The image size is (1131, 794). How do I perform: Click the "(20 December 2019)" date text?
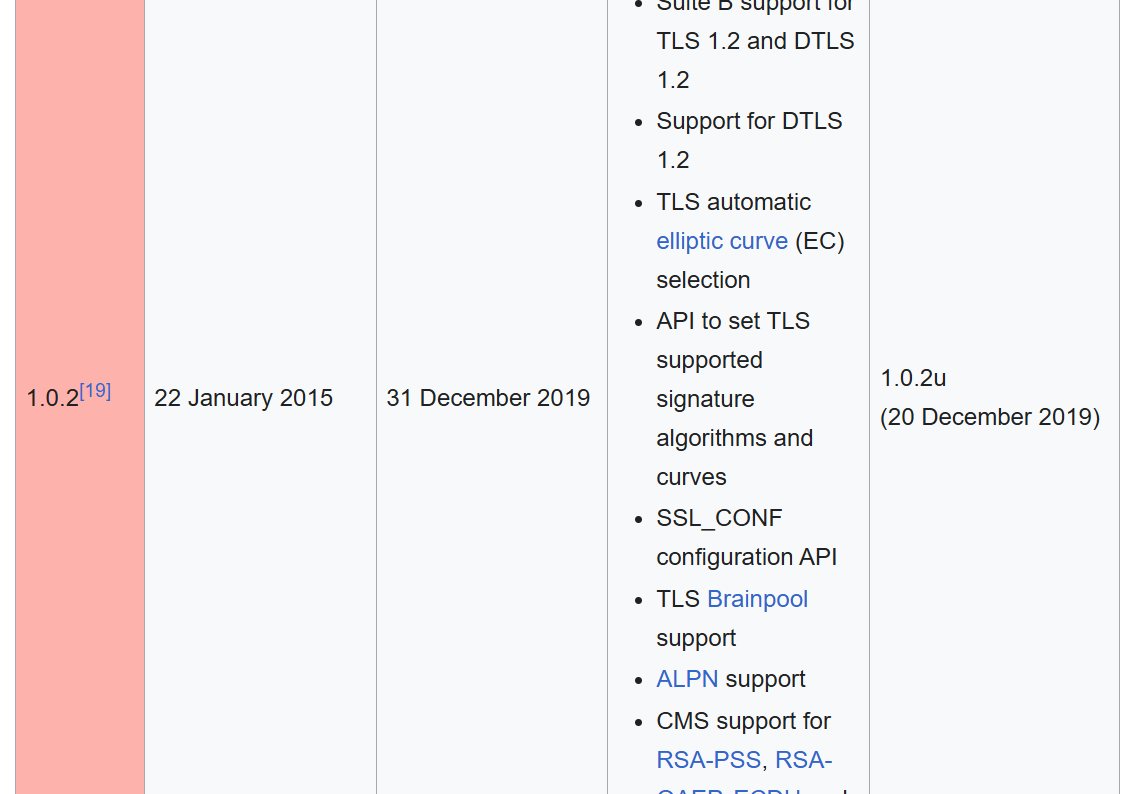point(990,417)
